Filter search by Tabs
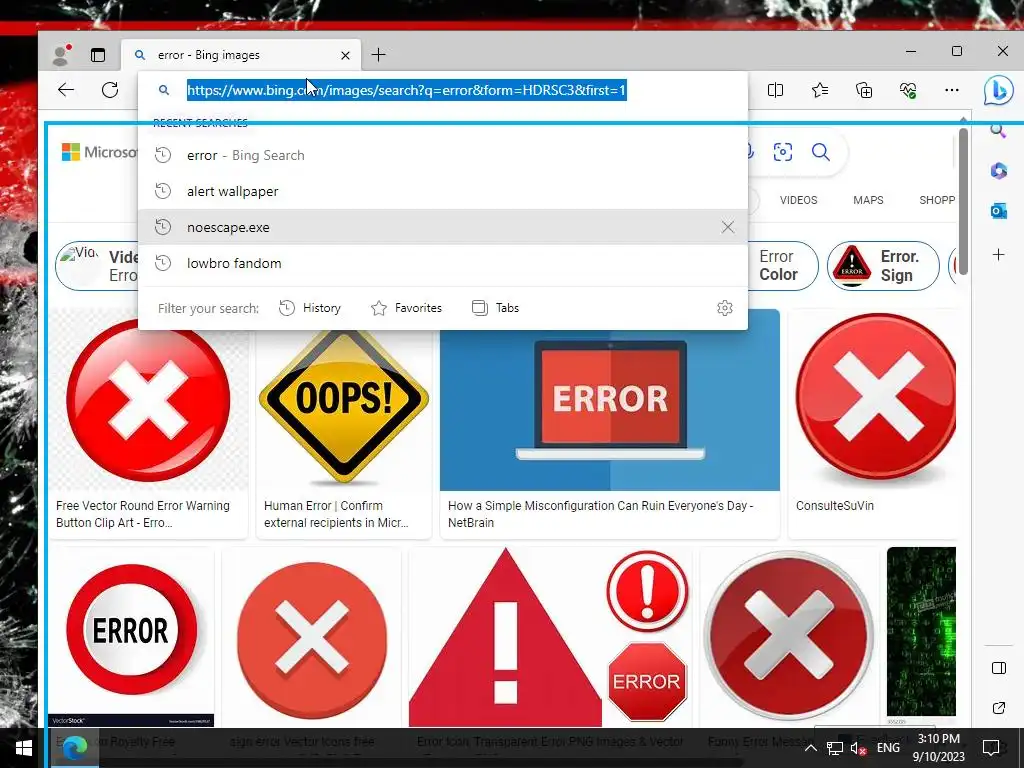 pyautogui.click(x=496, y=308)
